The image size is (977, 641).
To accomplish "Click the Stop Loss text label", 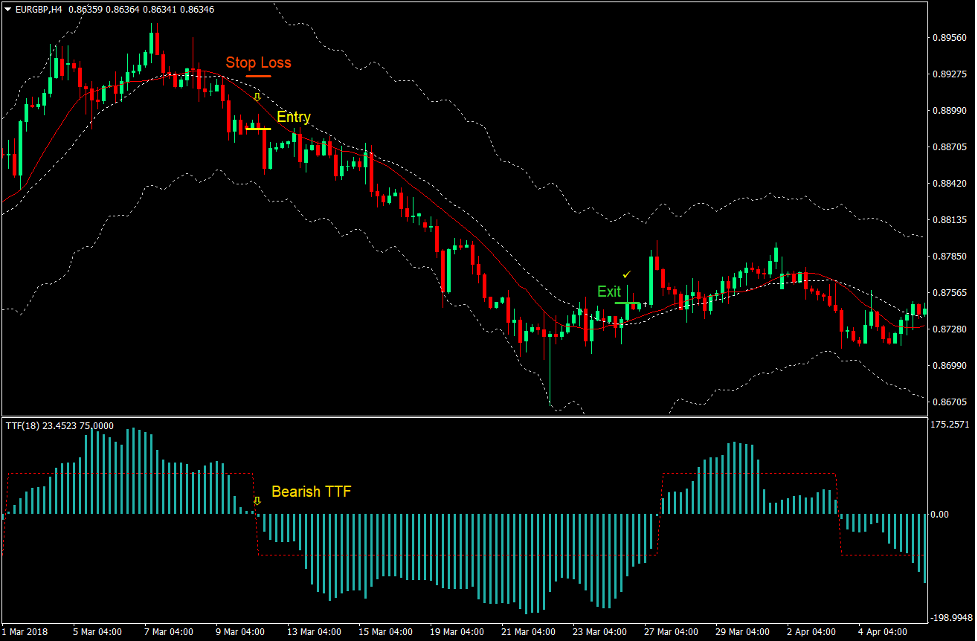I will [258, 62].
